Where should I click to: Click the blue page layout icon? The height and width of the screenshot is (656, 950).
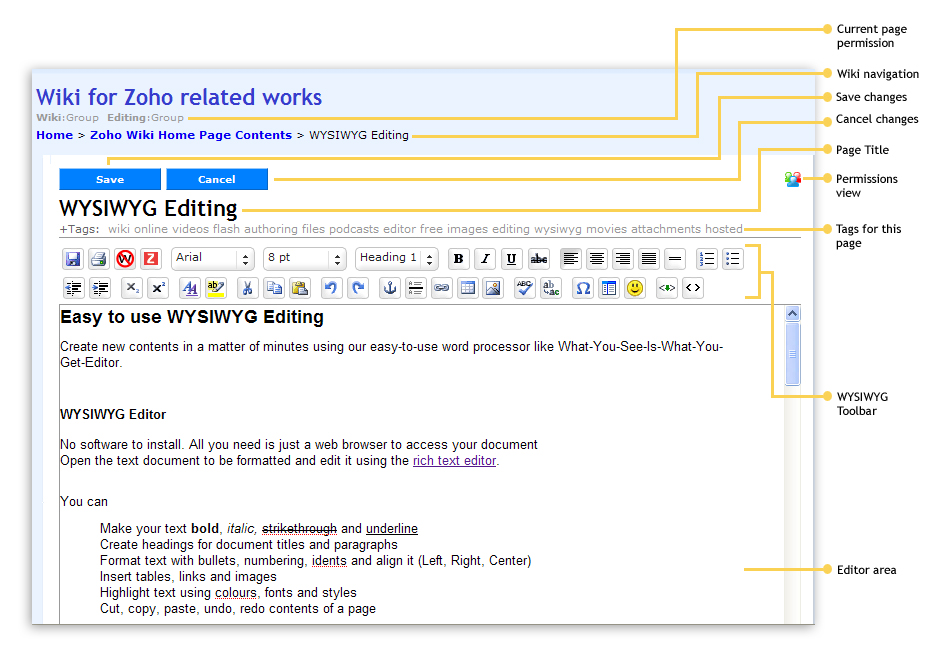pyautogui.click(x=609, y=288)
